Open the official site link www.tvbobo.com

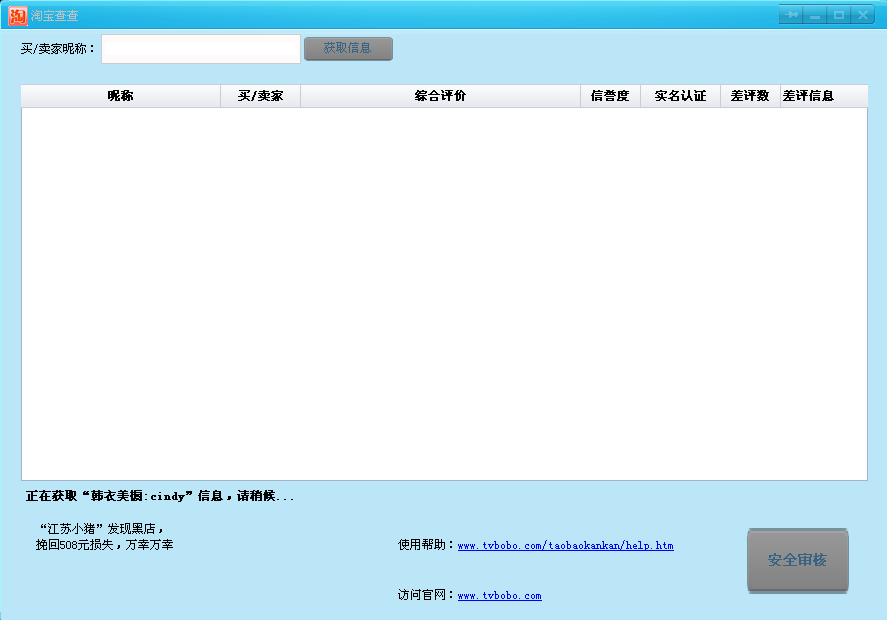tap(500, 596)
